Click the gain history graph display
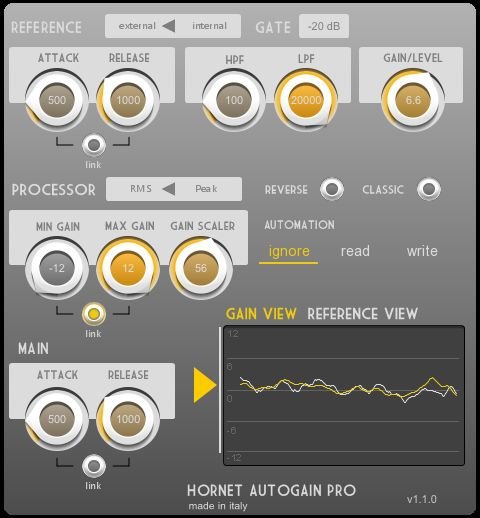The image size is (480, 518). pos(344,395)
